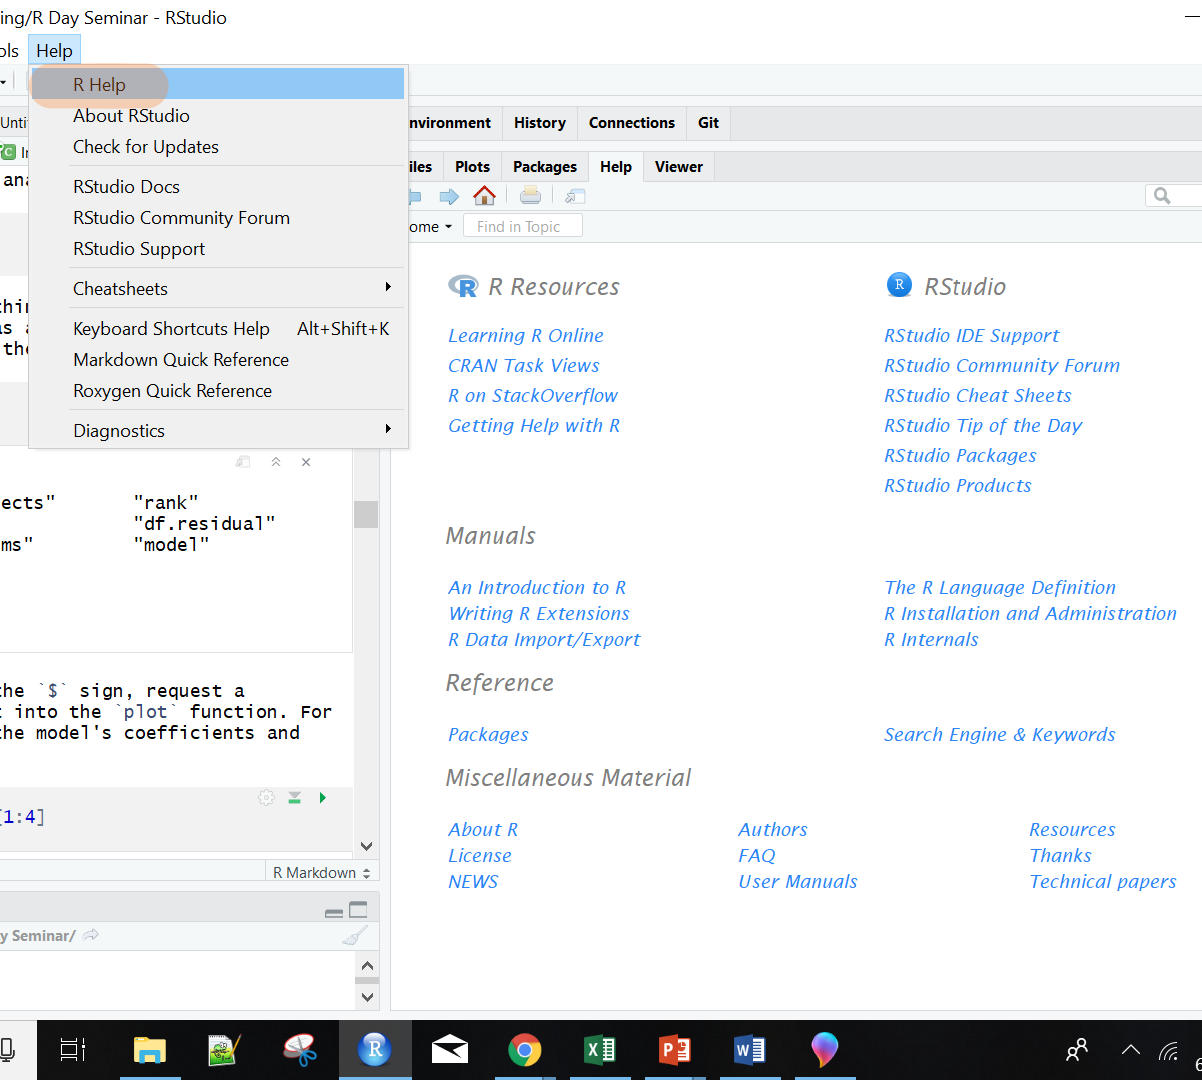The image size is (1202, 1080).
Task: Open Markdown Quick Reference
Action: [218, 359]
